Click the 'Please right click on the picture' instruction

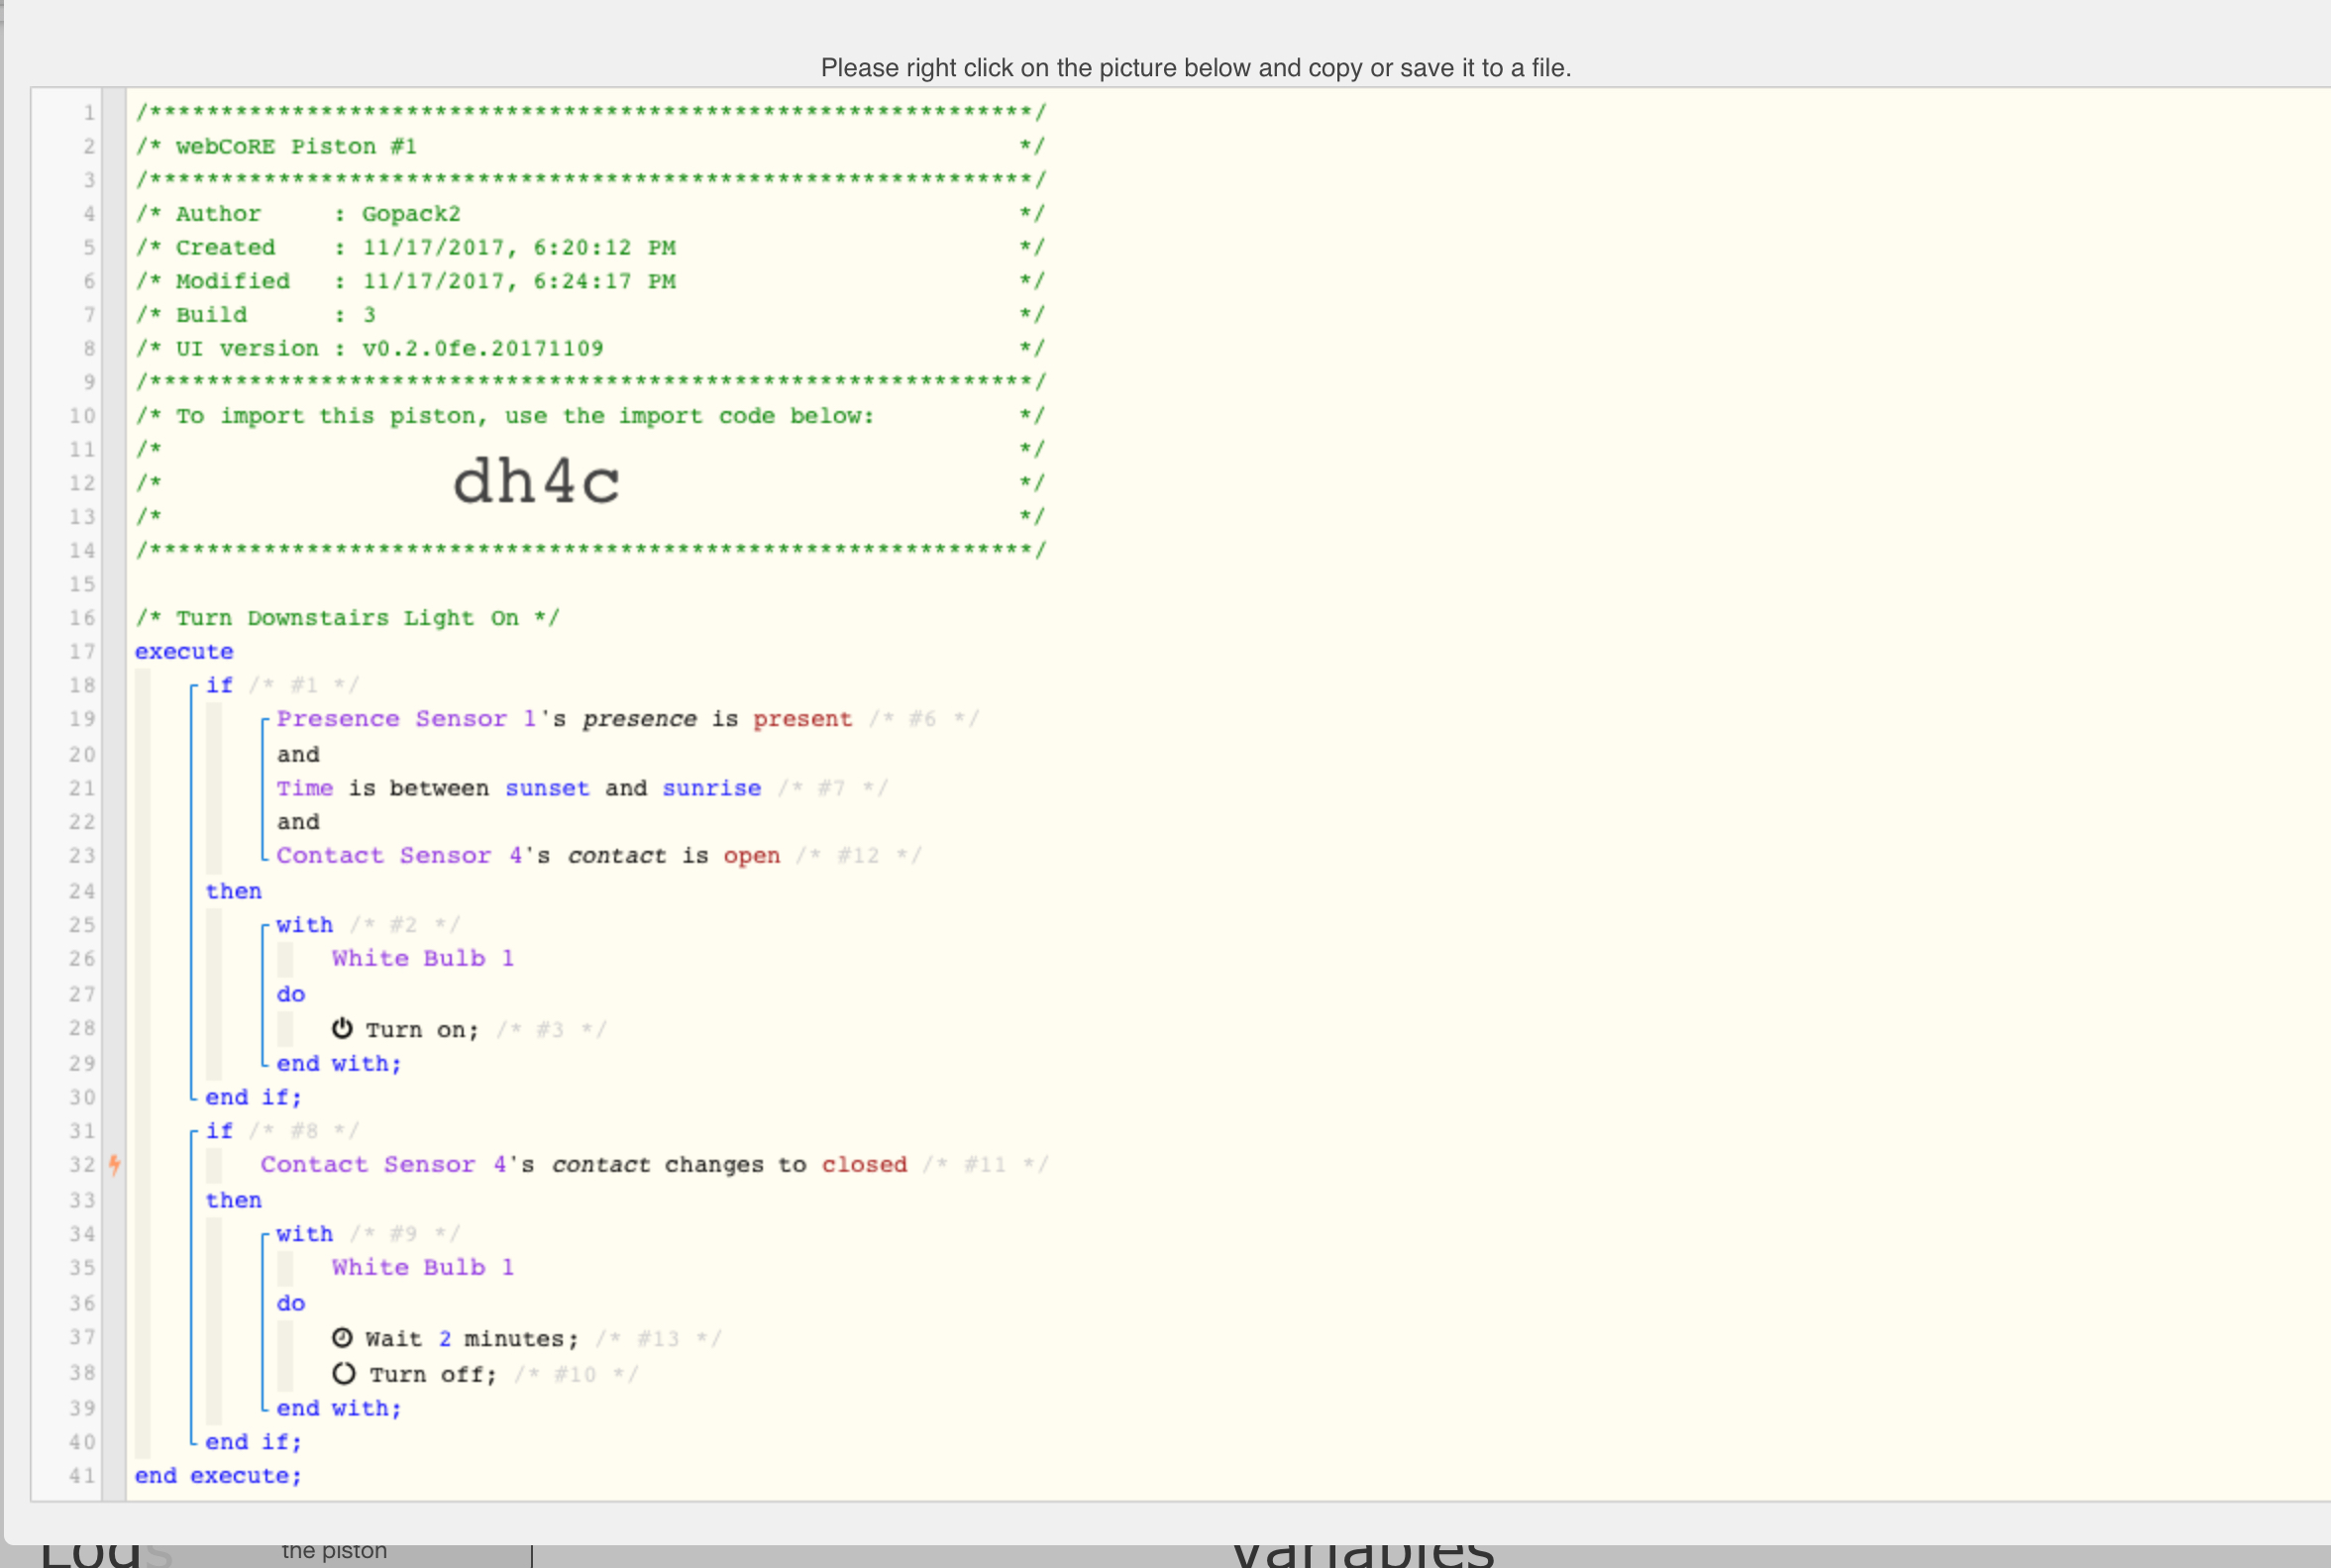(1195, 68)
